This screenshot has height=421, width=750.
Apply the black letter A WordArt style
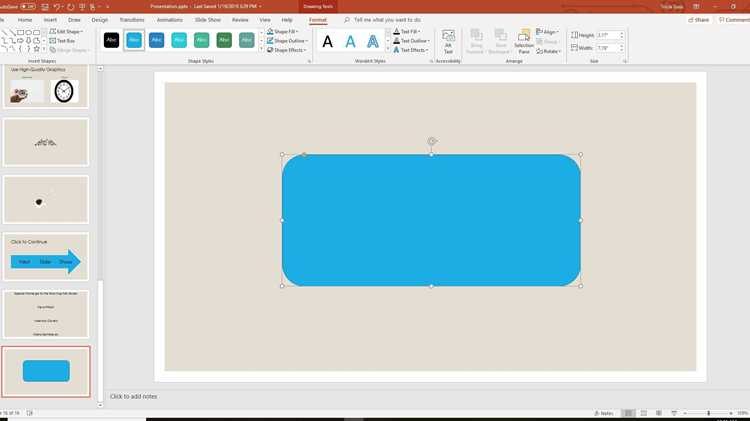[328, 42]
